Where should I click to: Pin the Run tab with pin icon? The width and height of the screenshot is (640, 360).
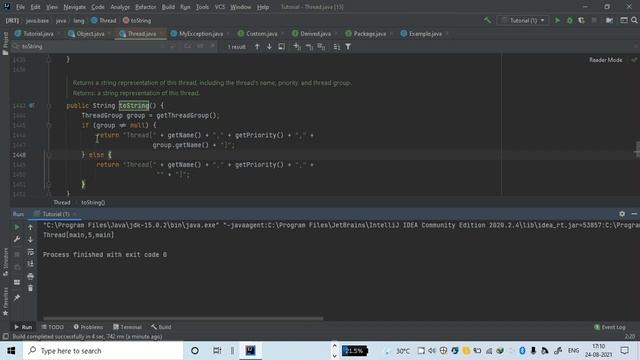click(17, 298)
